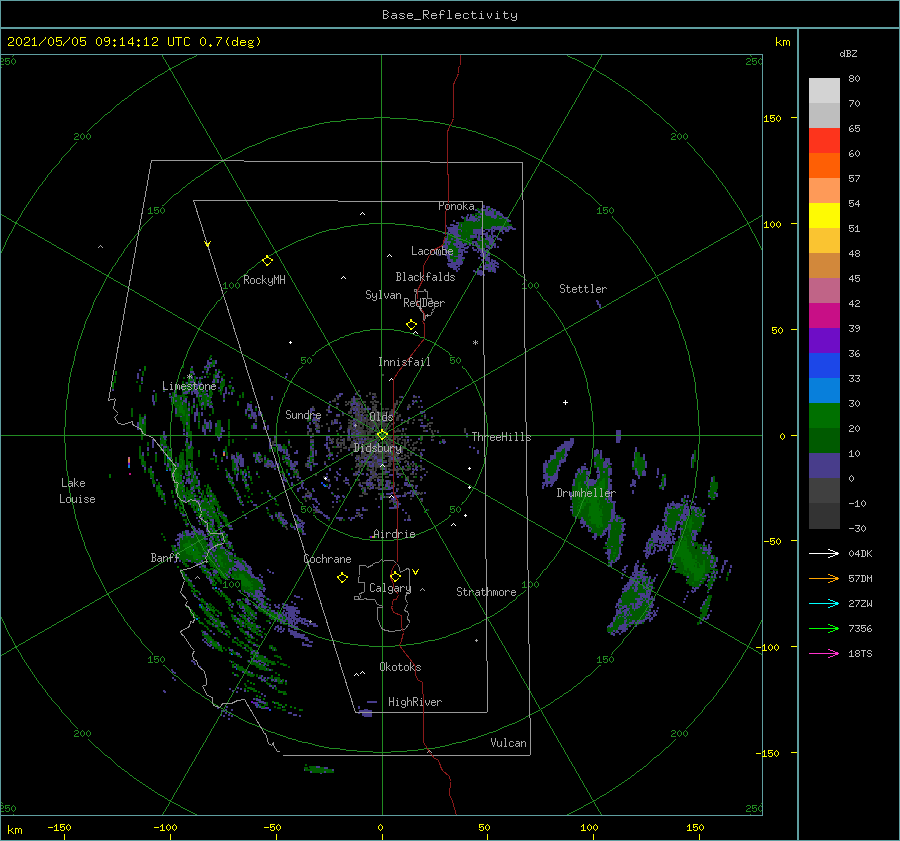Pick the light blue 30–33 dBZ swatch
The image size is (900, 841).
click(824, 391)
